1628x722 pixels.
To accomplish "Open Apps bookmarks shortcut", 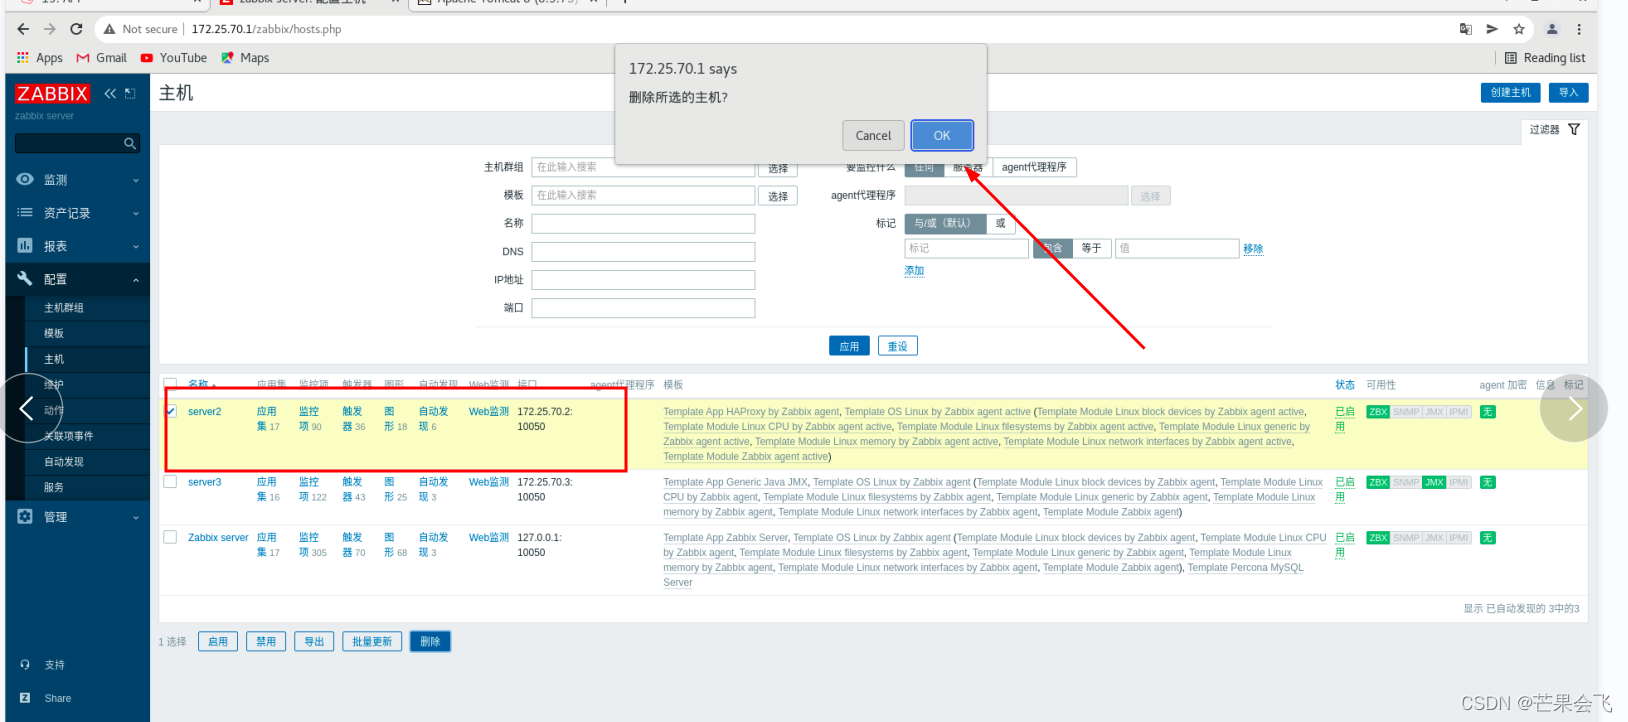I will point(40,58).
